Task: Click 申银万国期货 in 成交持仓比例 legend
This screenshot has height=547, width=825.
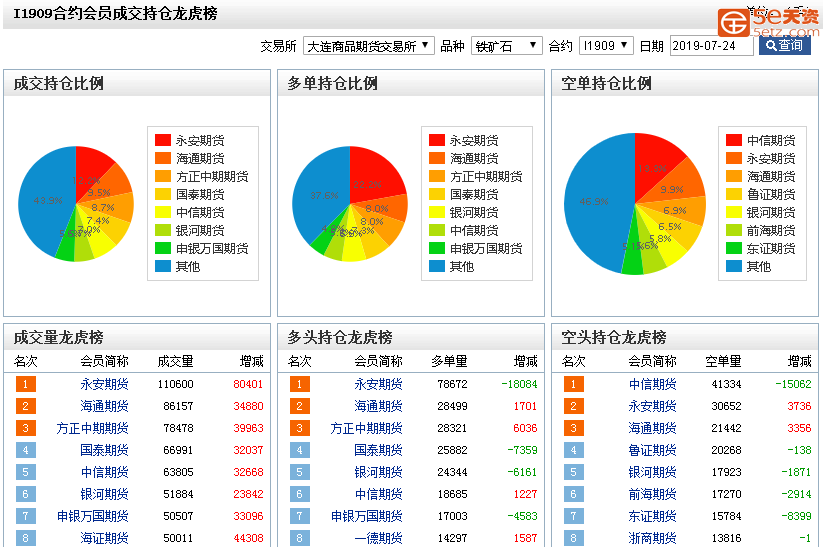Action: (x=212, y=248)
